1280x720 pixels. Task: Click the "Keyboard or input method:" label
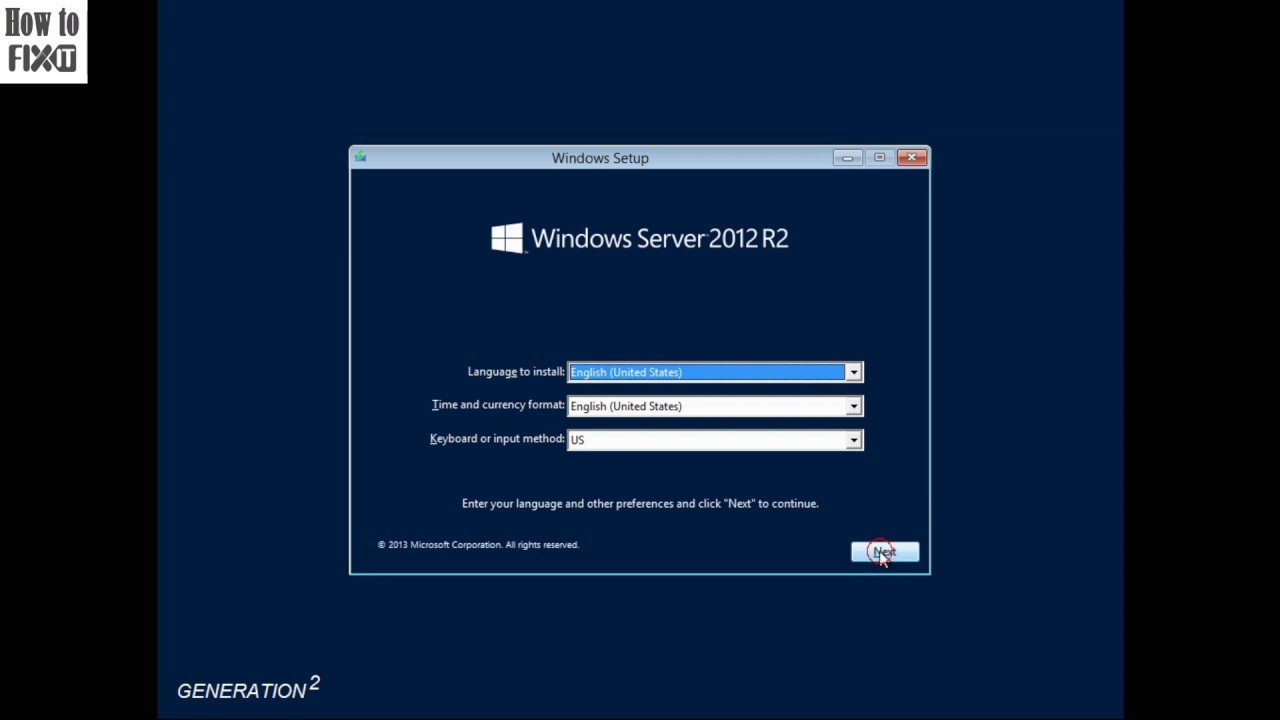point(497,439)
